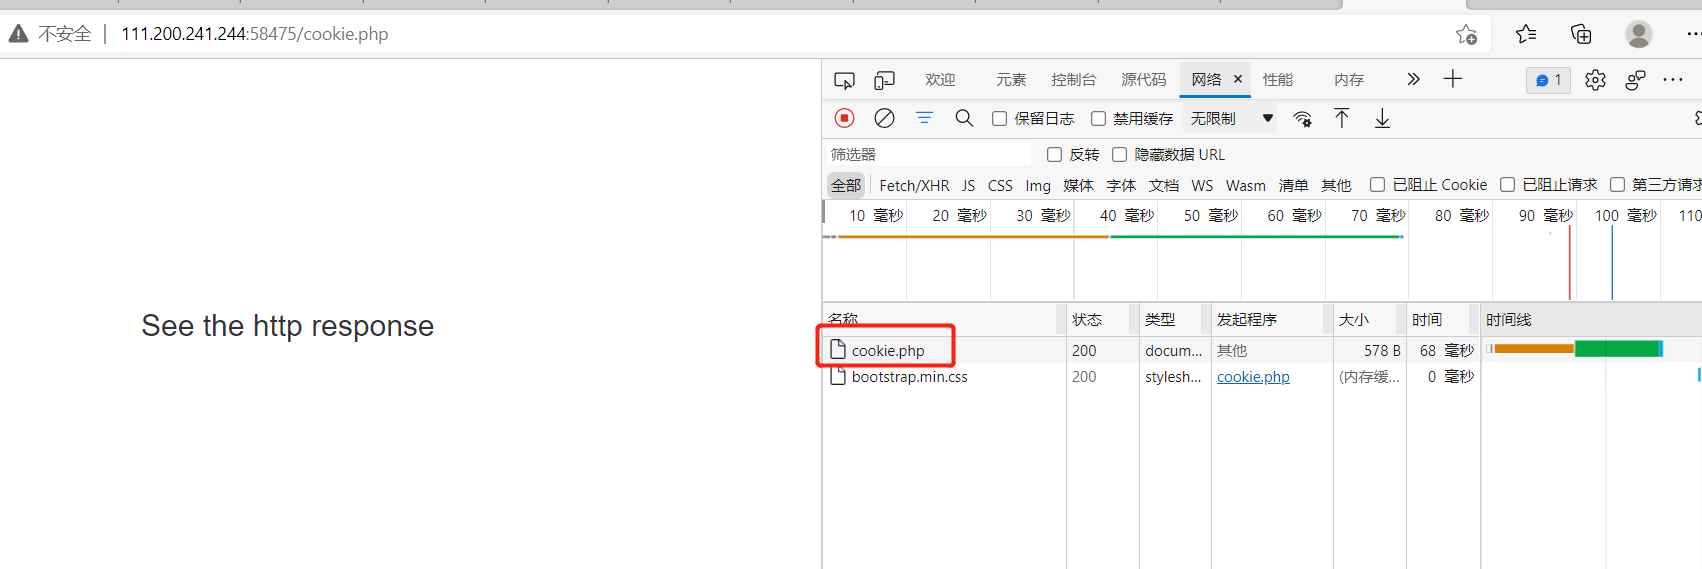Stop recording network log
The height and width of the screenshot is (569, 1702).
click(x=844, y=118)
